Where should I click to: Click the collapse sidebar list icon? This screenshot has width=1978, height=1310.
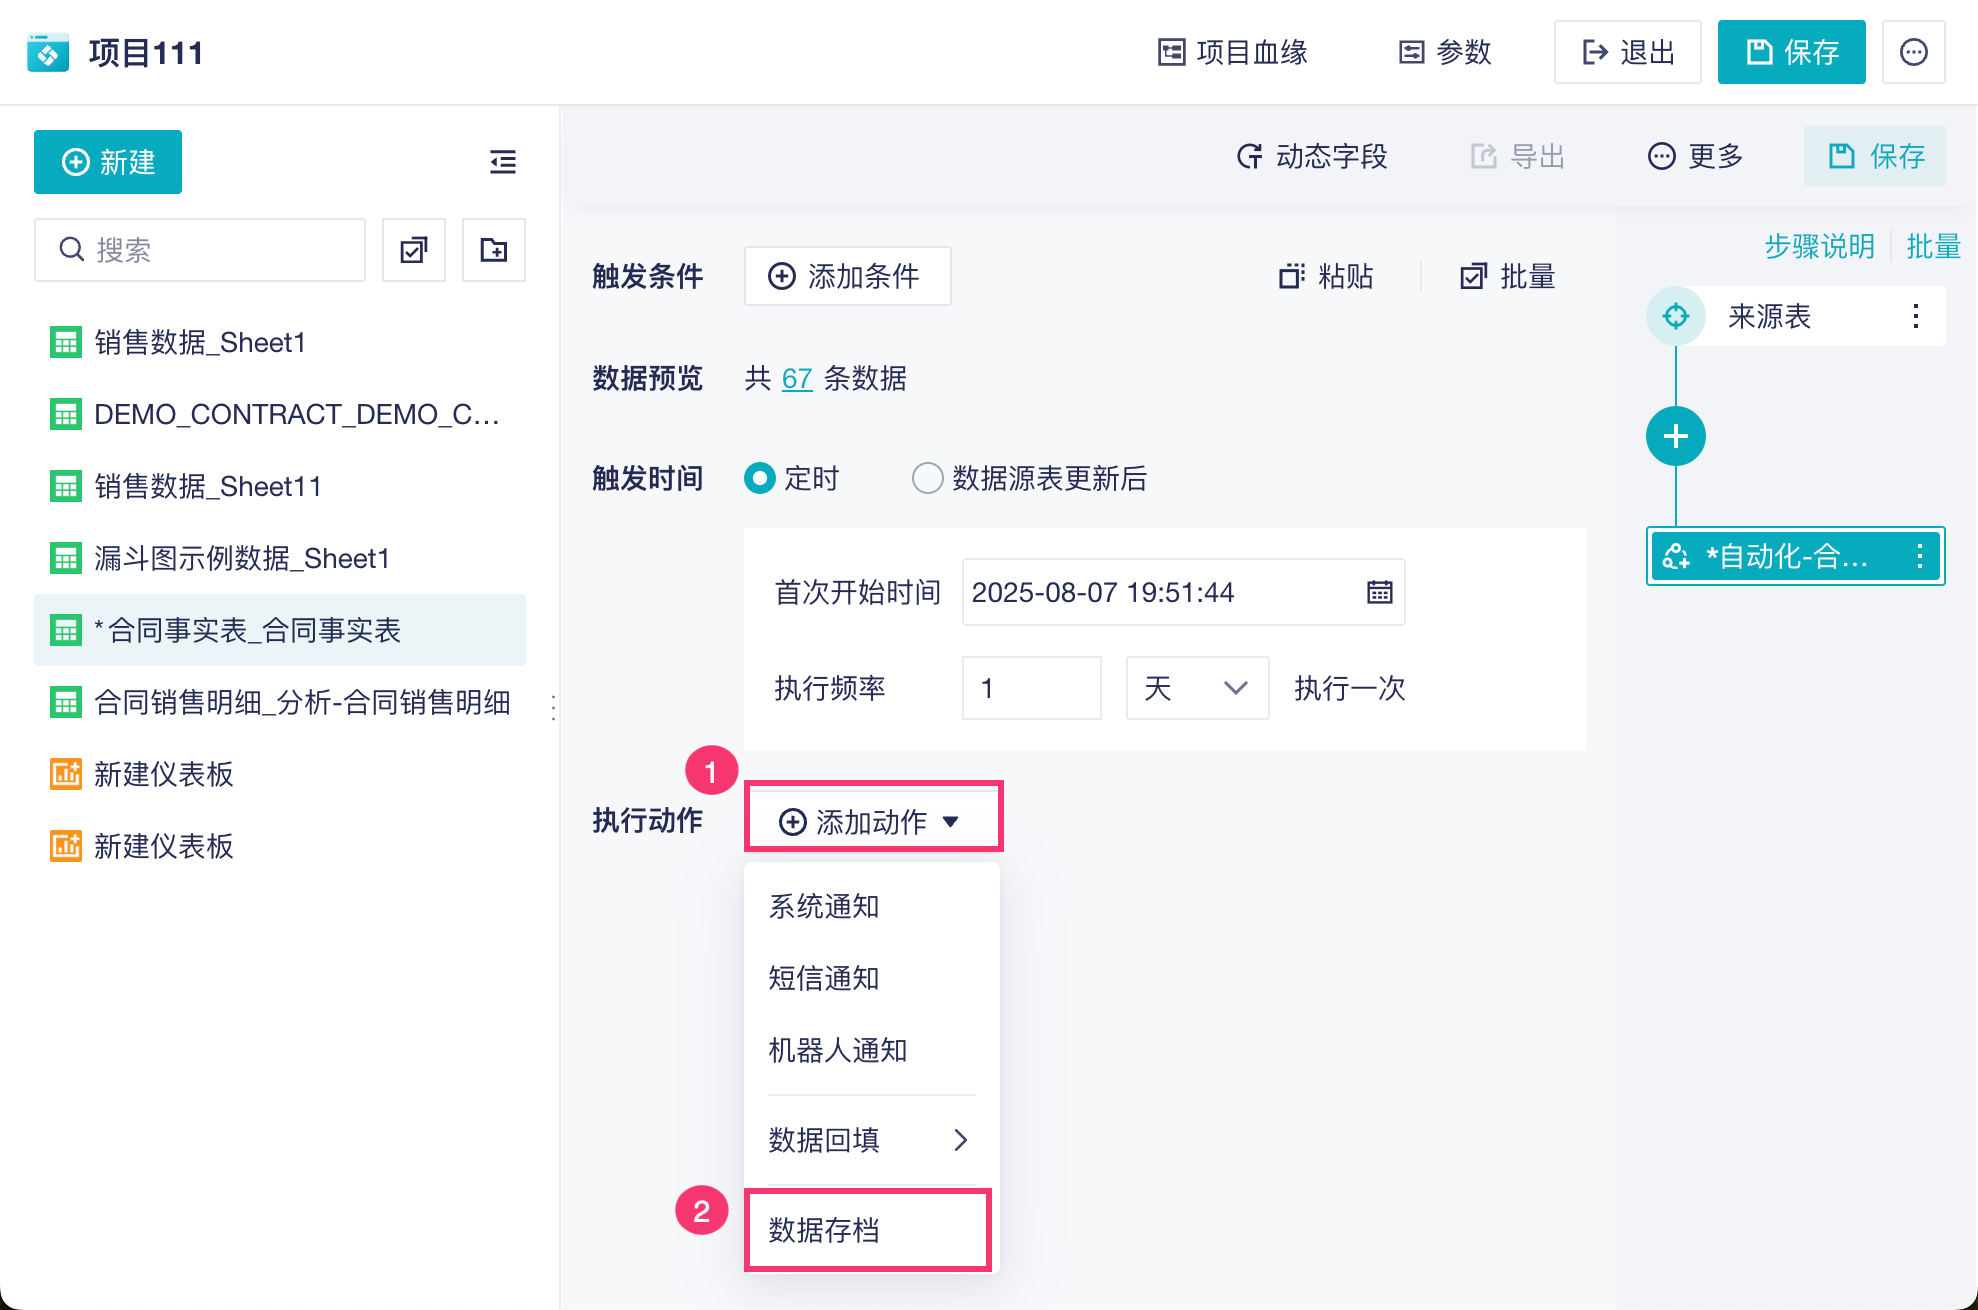tap(503, 162)
